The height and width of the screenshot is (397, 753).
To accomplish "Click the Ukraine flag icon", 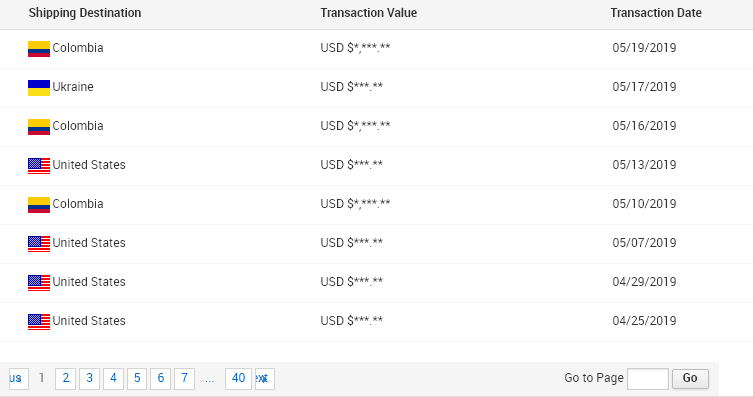I will point(39,88).
